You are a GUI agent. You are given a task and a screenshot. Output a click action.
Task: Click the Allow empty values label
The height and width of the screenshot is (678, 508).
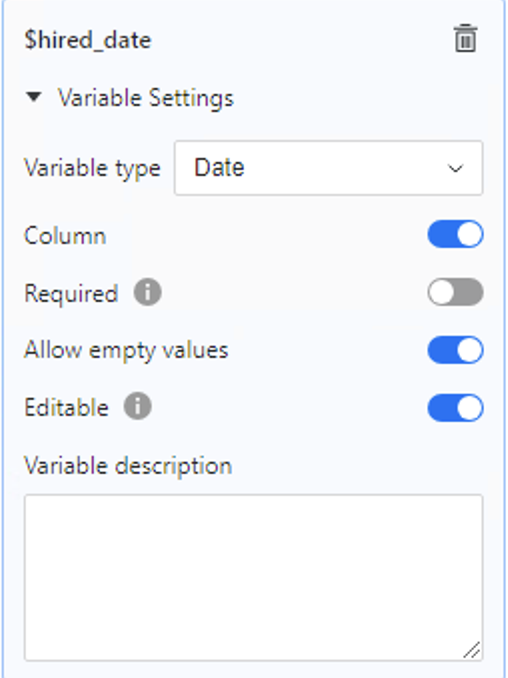pos(126,350)
